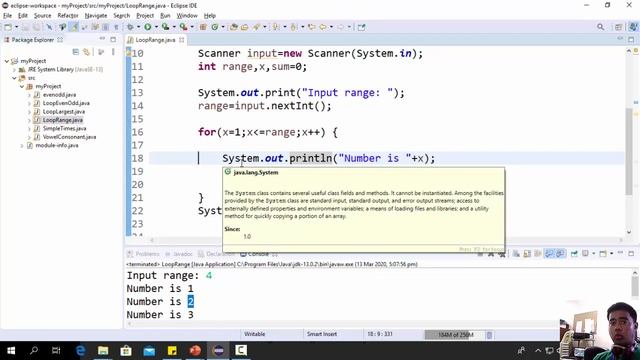Viewport: 640px width, 360px height.
Task: Select the LoopRange.java editor tab
Action: (155, 40)
